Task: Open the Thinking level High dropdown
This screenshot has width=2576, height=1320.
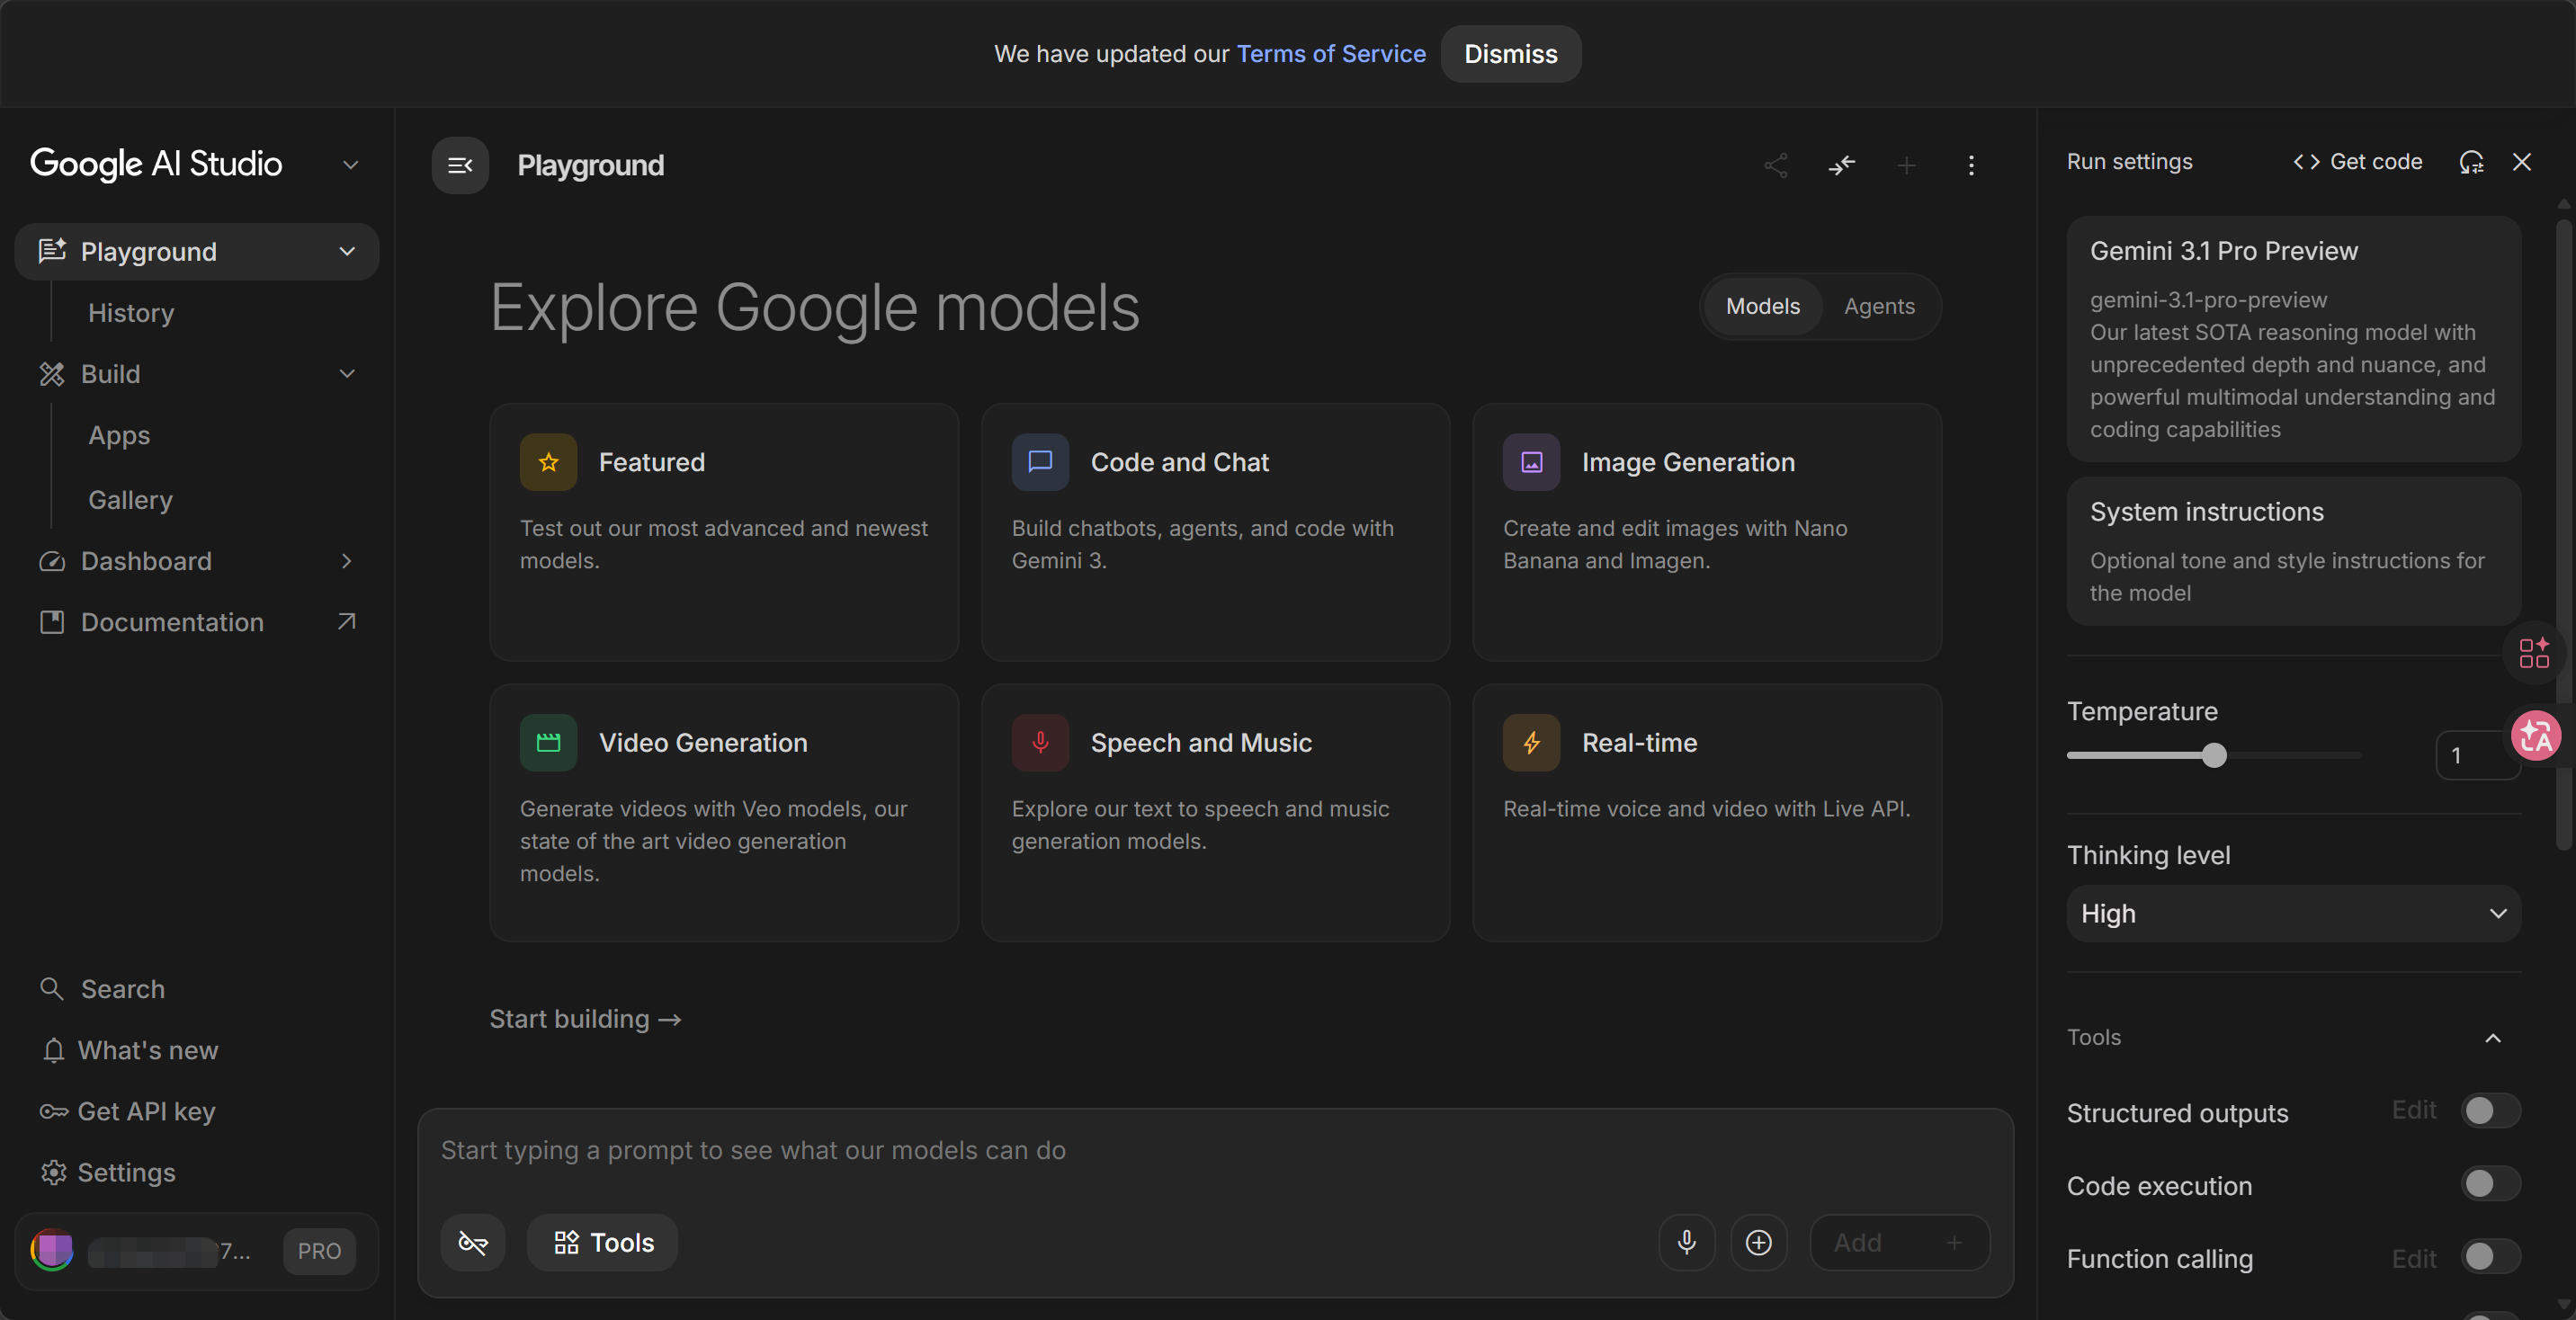Action: point(2293,914)
